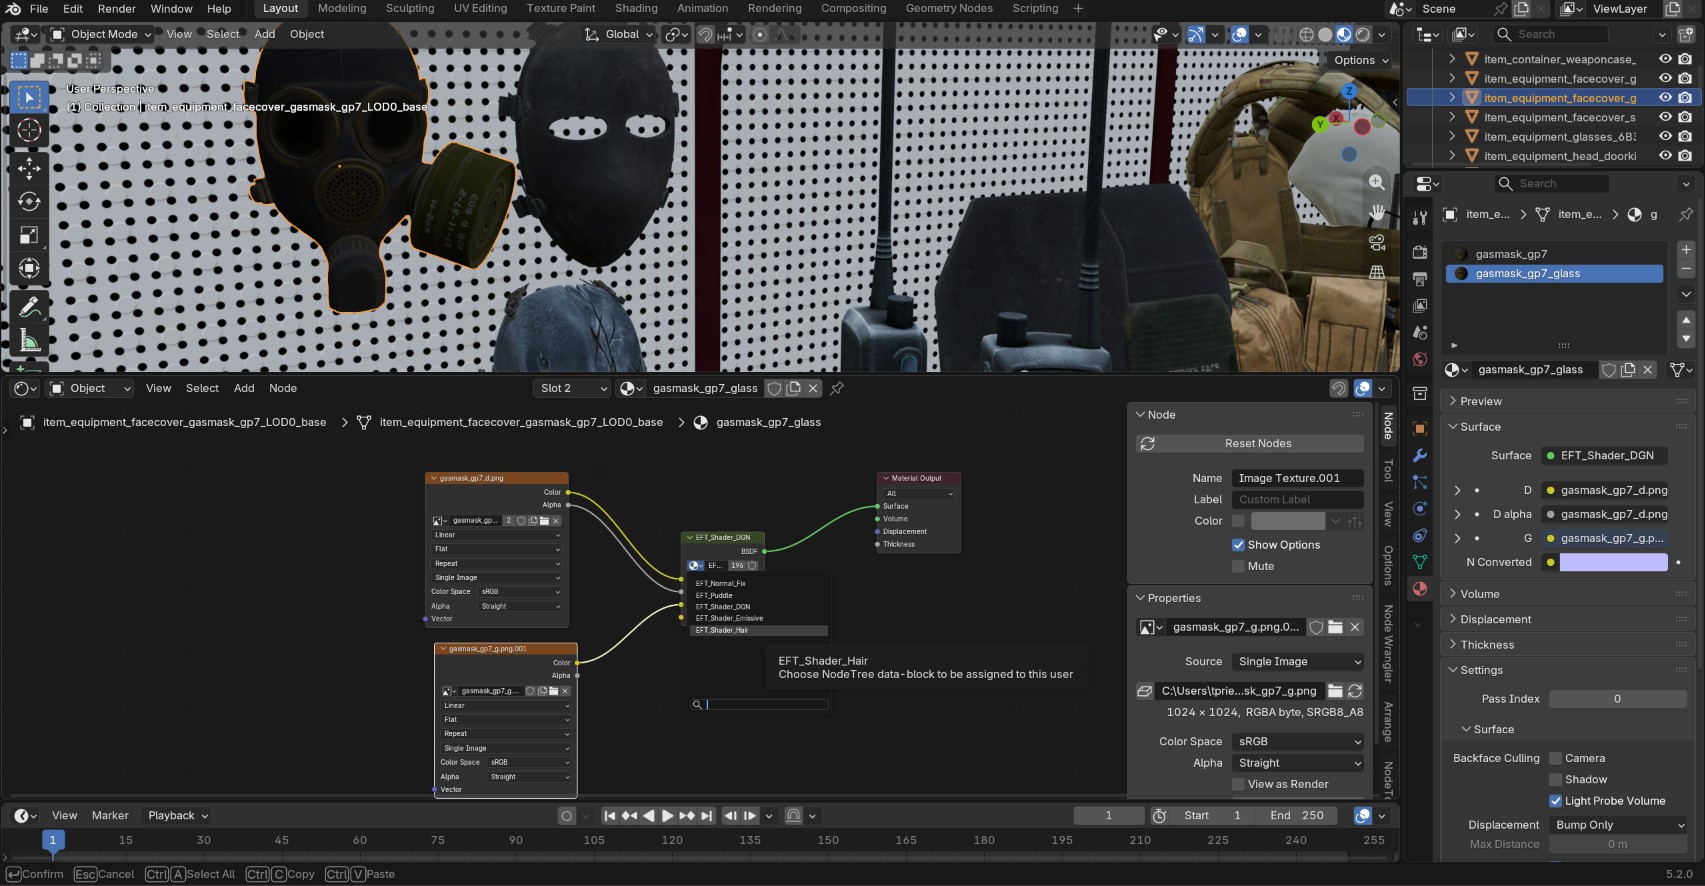Click the node Color swatch field
The height and width of the screenshot is (886, 1705).
1288,521
